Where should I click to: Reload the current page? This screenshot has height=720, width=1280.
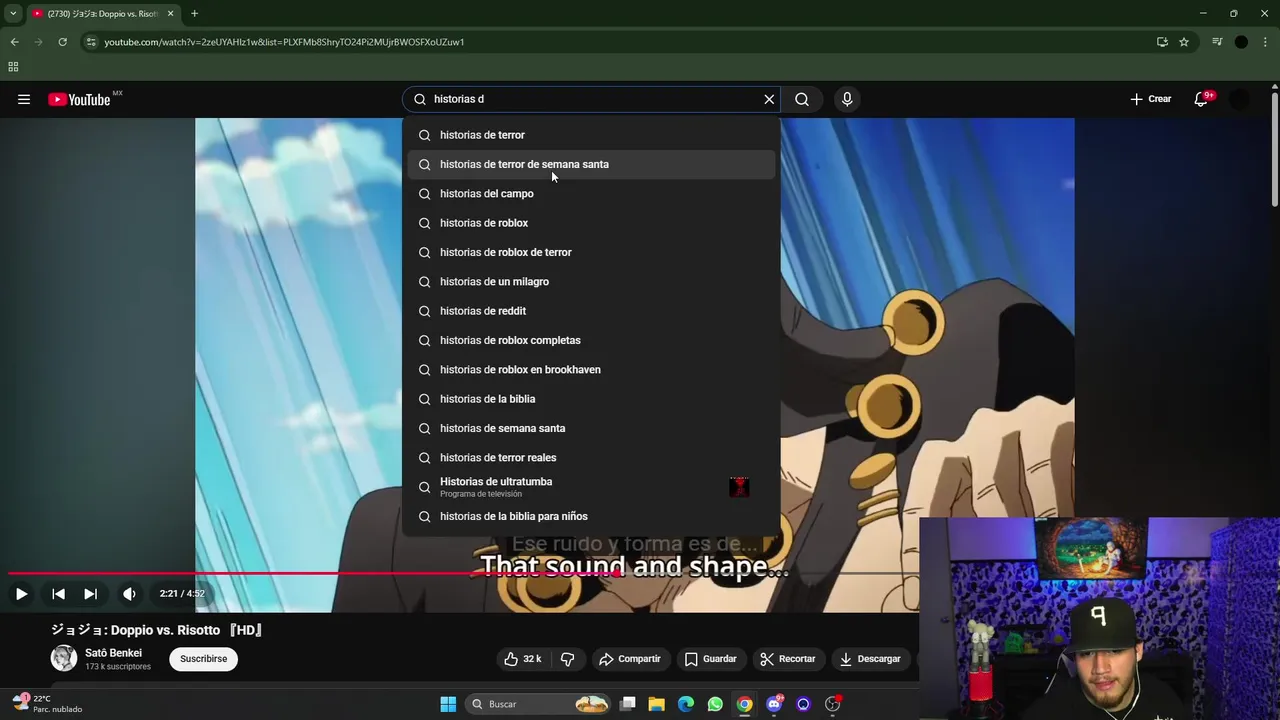62,42
